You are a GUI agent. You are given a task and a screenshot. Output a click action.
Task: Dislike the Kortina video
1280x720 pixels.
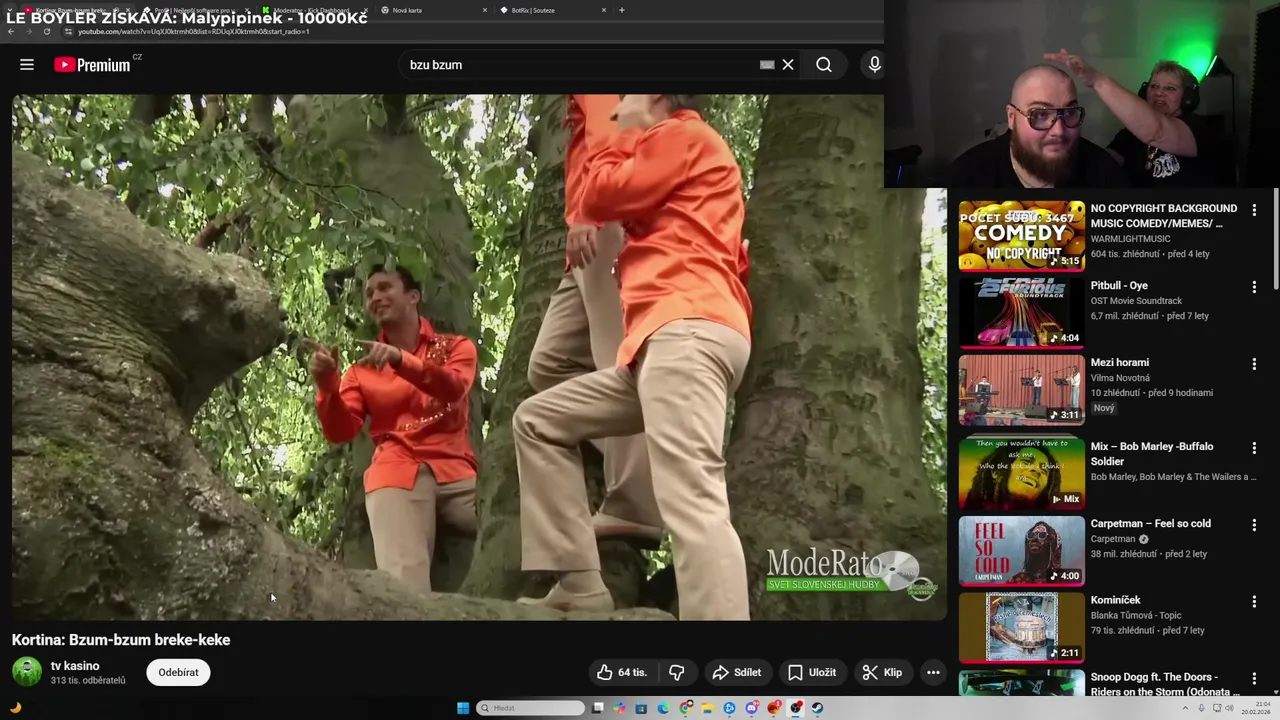(677, 672)
